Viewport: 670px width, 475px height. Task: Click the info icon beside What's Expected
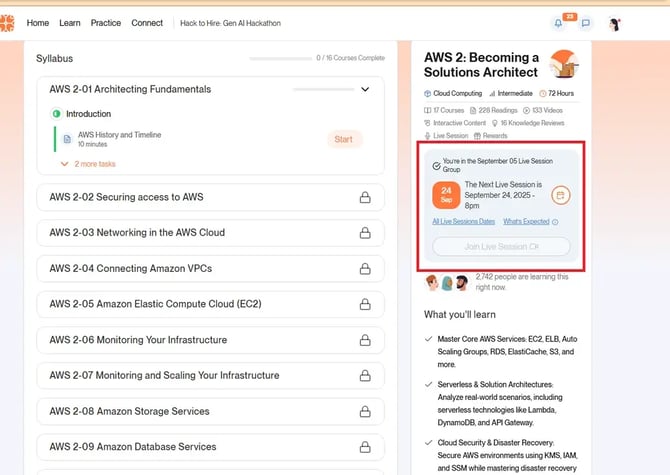pos(555,222)
